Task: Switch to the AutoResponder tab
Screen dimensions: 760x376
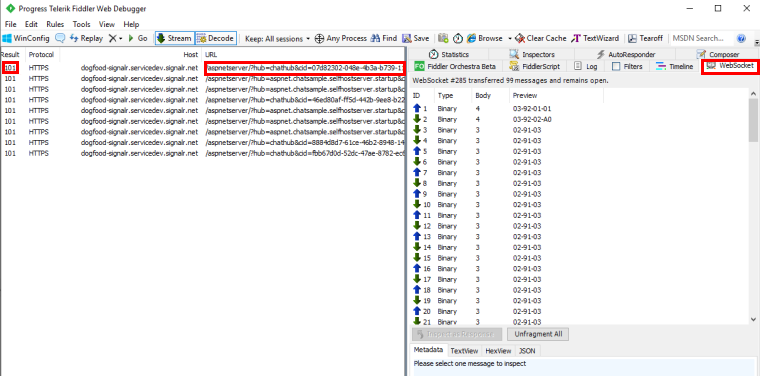Action: tap(625, 54)
